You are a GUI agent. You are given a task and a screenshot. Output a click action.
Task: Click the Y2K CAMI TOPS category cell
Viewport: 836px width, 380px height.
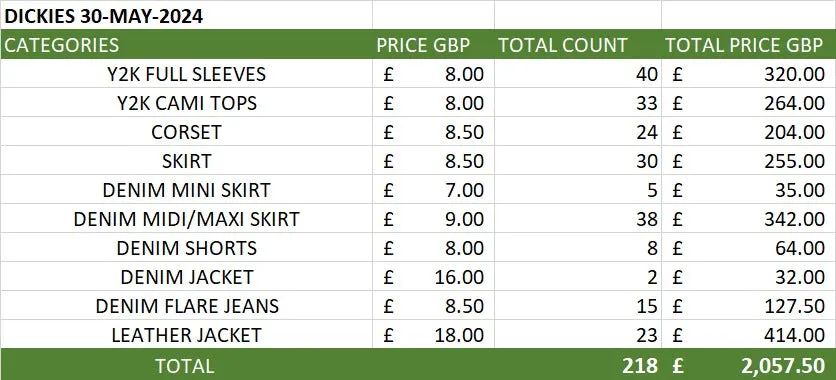pos(186,102)
